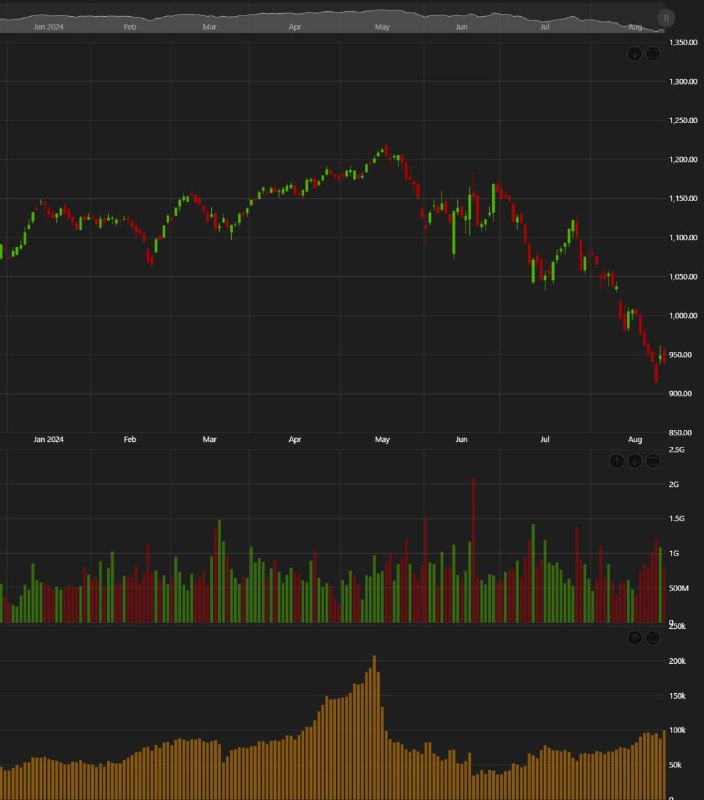Screen dimensions: 704x800
Task: Move the volume pane down
Action: click(x=635, y=461)
